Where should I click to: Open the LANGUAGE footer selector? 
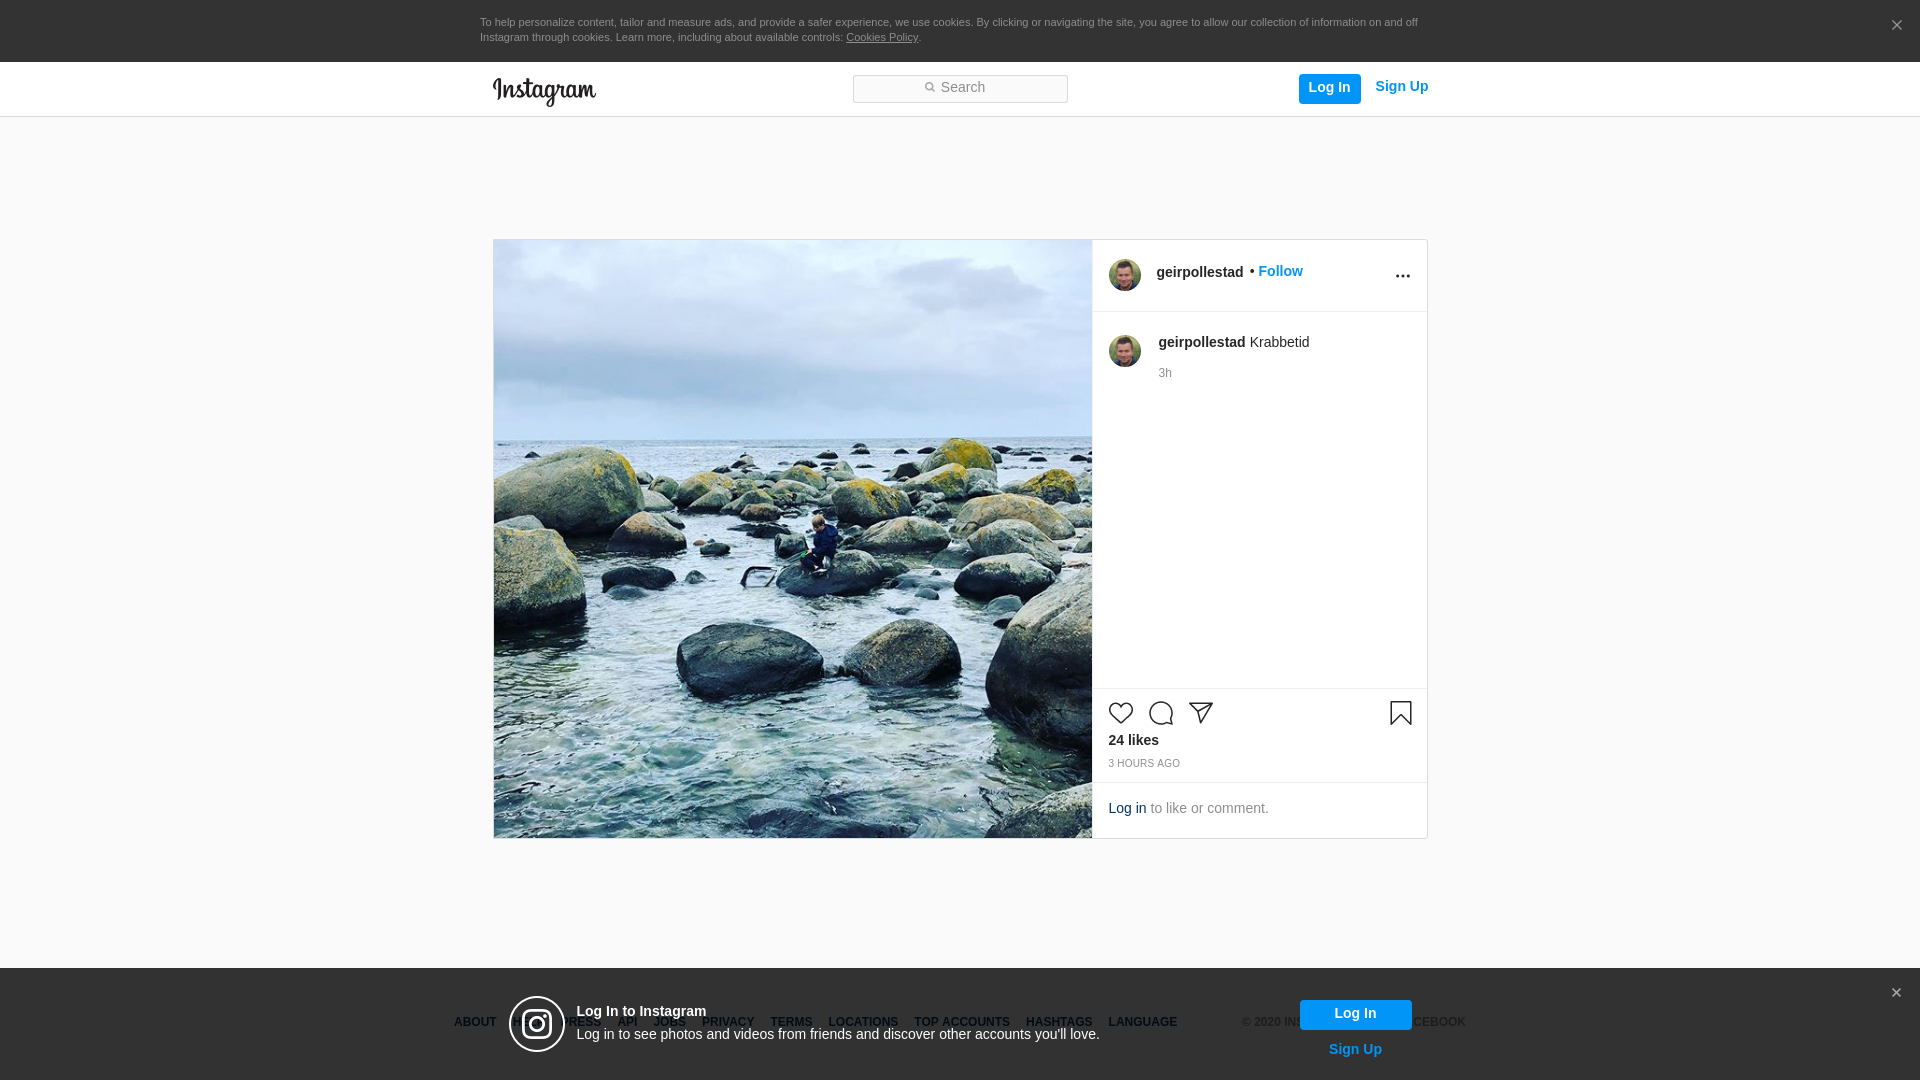(x=1142, y=1022)
